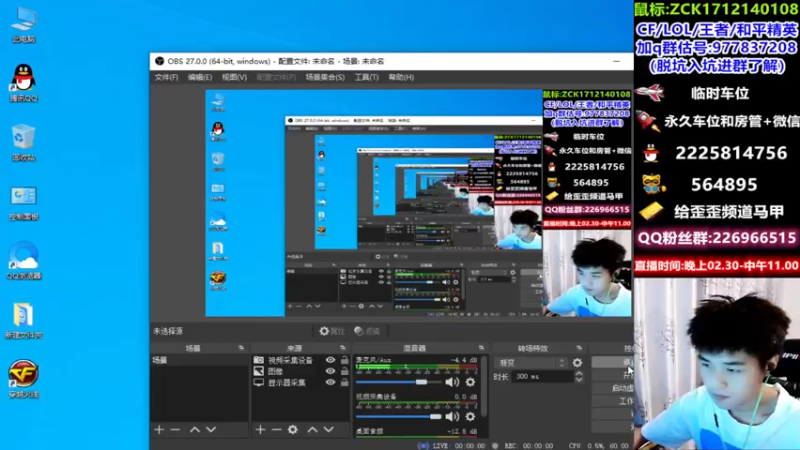
Task: Move the source up in the 来源 toolbar
Action: coord(312,430)
